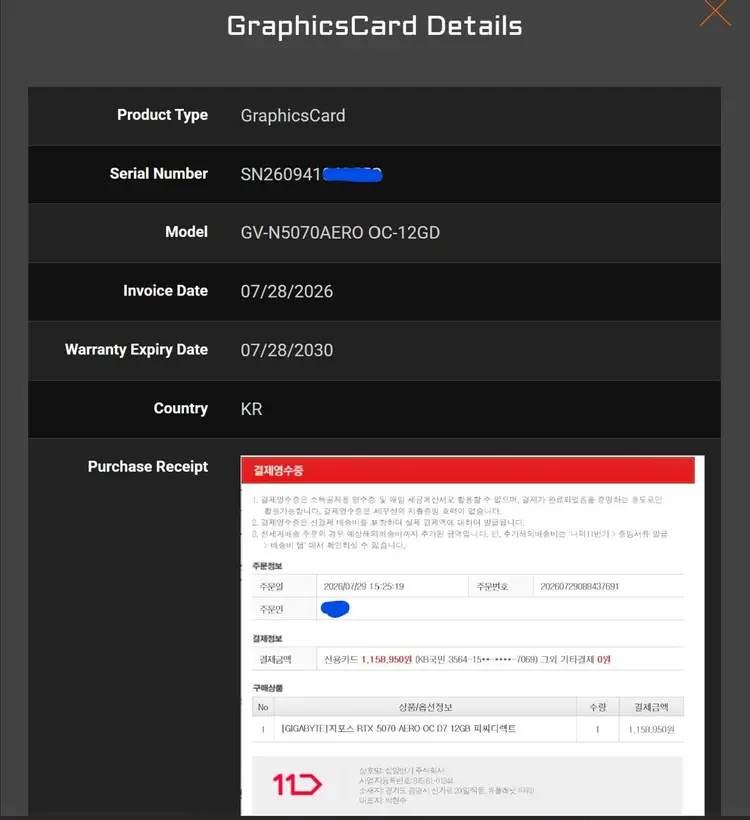Click the Invoice Date label
The height and width of the screenshot is (820, 750).
coord(165,291)
